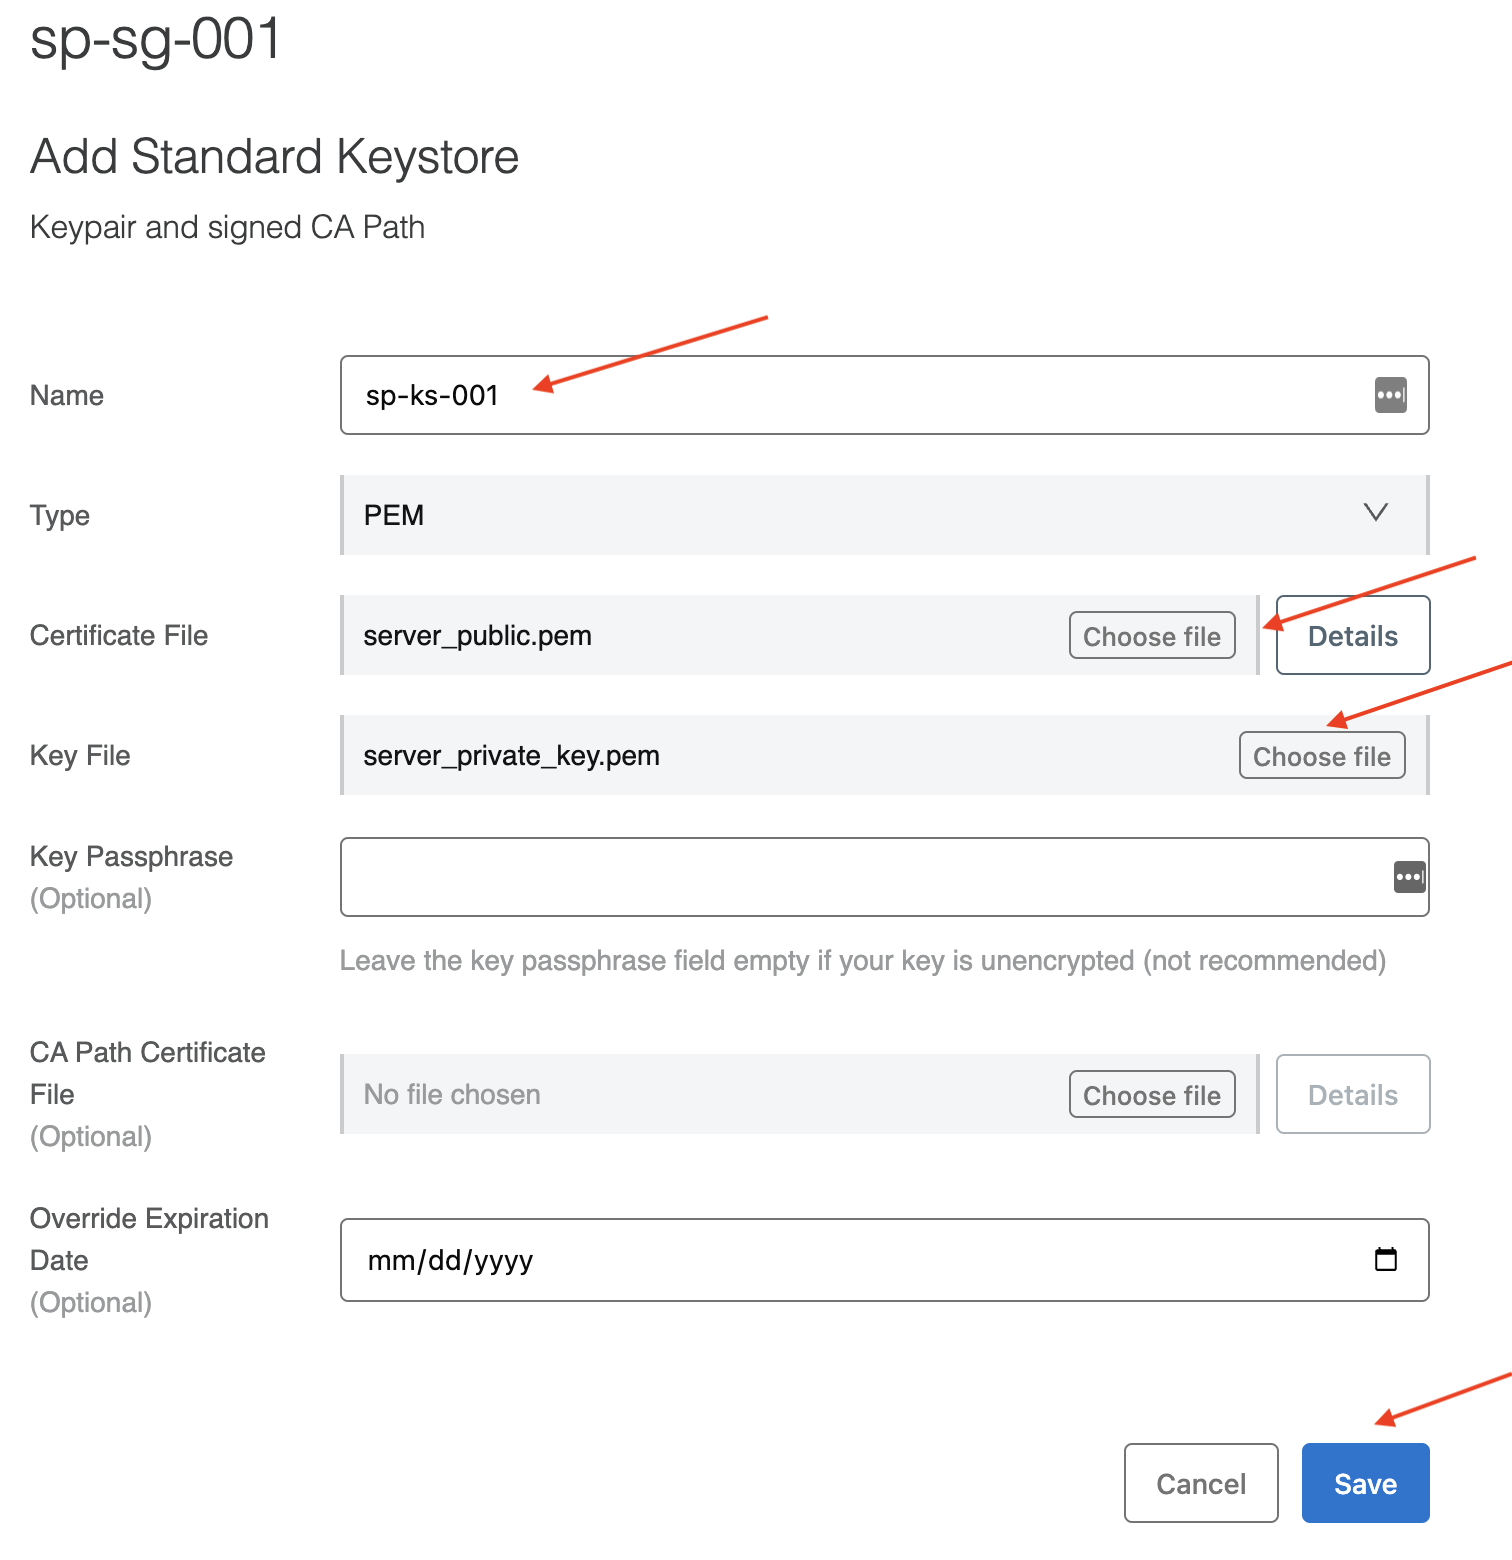The image size is (1512, 1560).
Task: Click the 'Certificate File' label
Action: (119, 636)
